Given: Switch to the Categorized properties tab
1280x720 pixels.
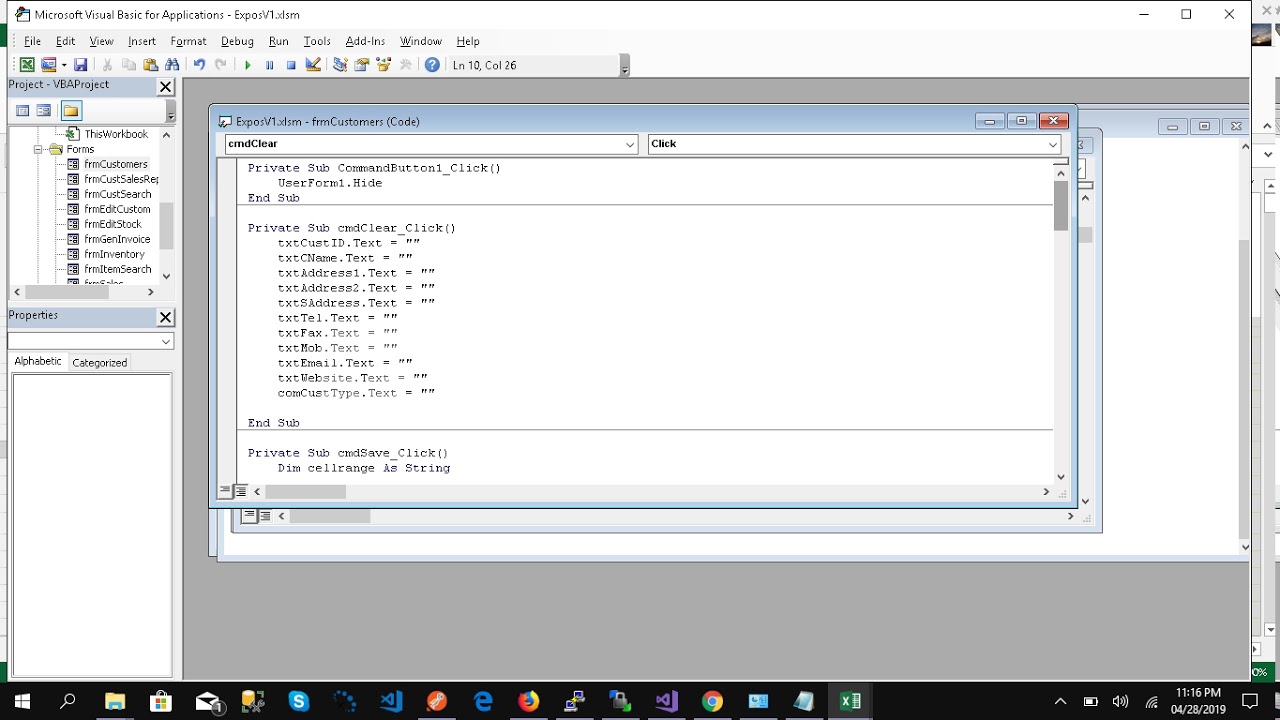Looking at the screenshot, I should point(99,362).
